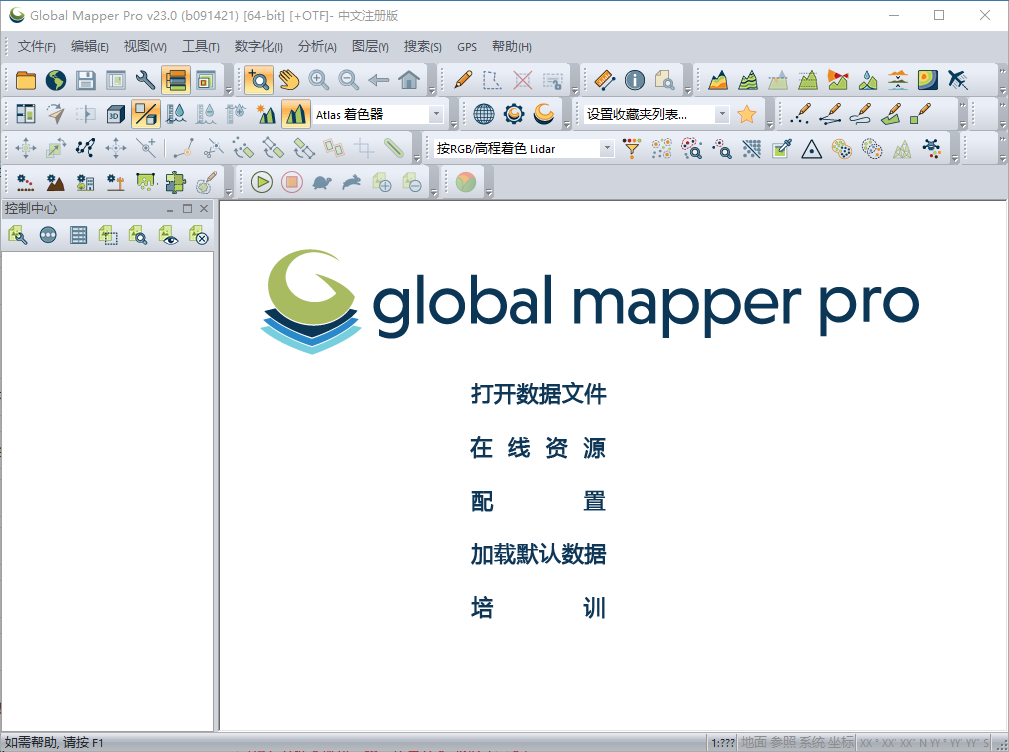Toggle hill shading mountain icon
Screen dimensions: 1009x752
click(295, 115)
